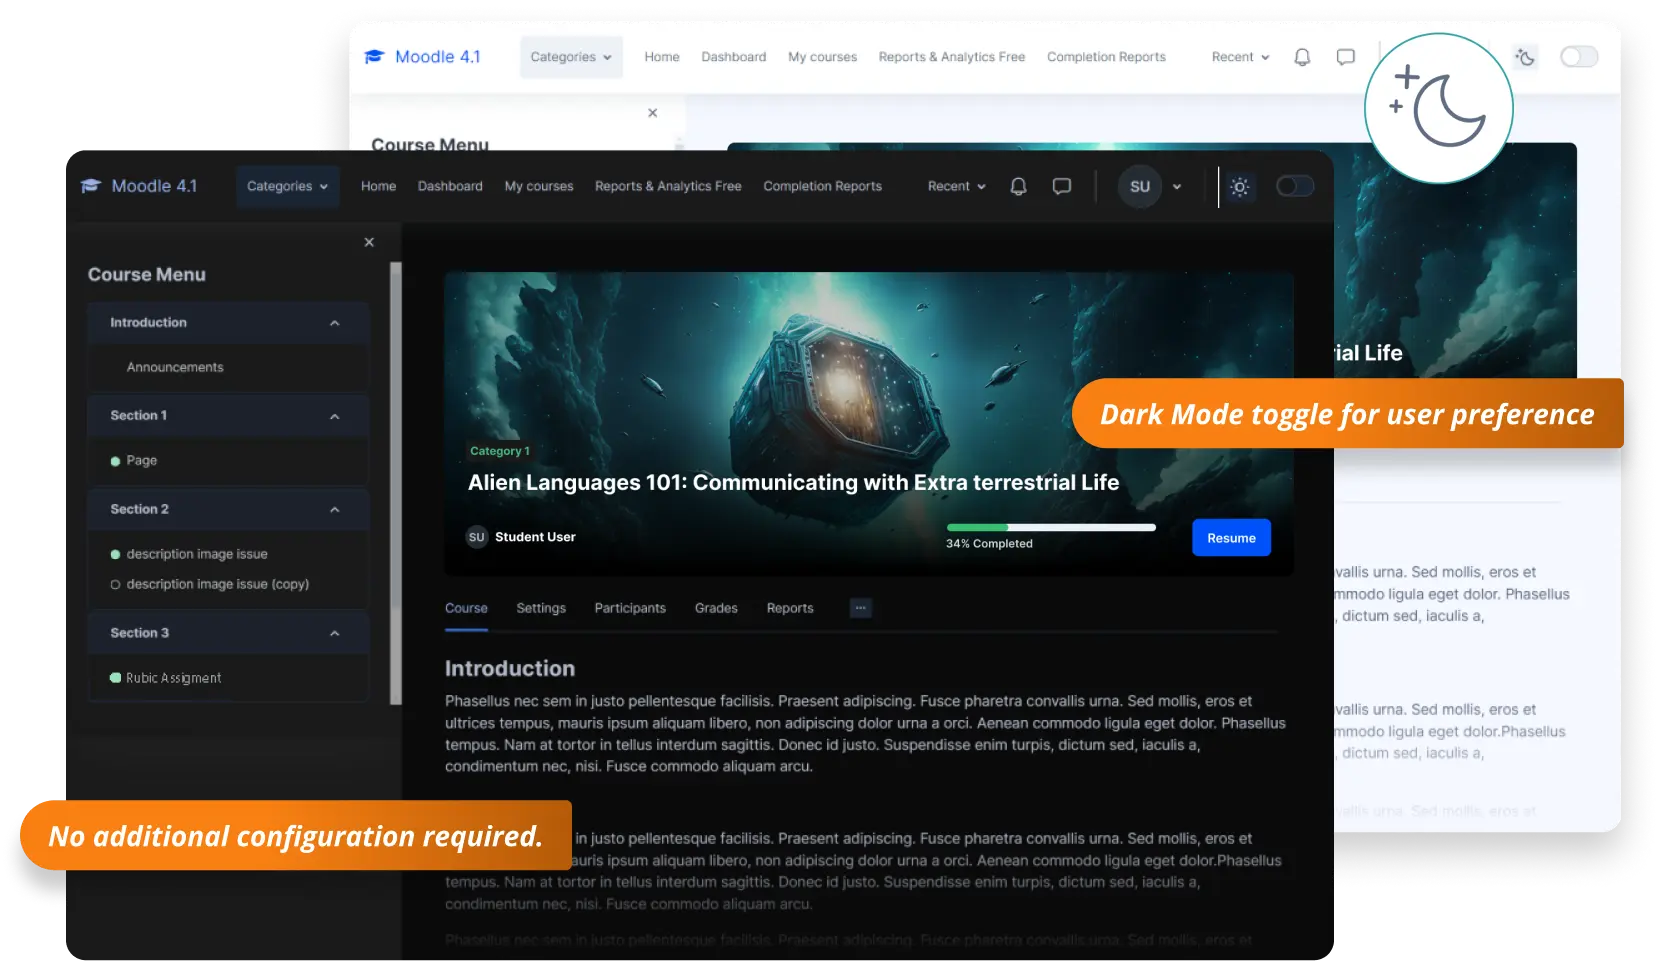Open Reports & Analytics Free in light window
Viewport: 1662px width, 961px height.
pyautogui.click(x=952, y=57)
